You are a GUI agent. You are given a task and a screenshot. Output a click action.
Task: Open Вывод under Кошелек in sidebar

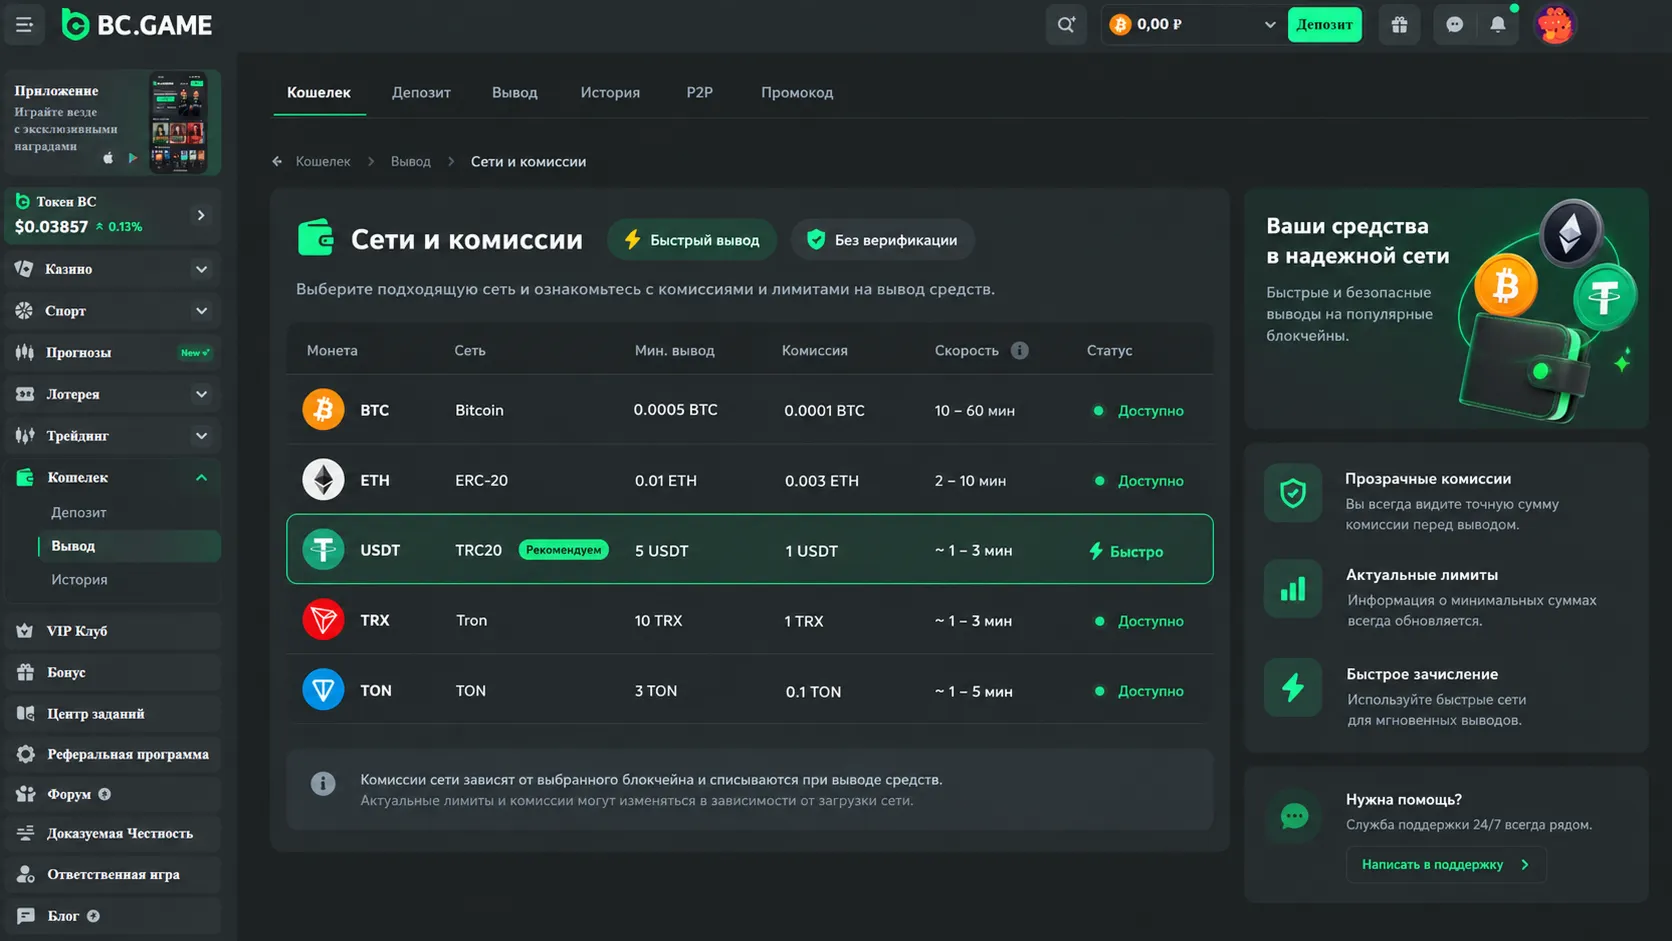pos(128,546)
